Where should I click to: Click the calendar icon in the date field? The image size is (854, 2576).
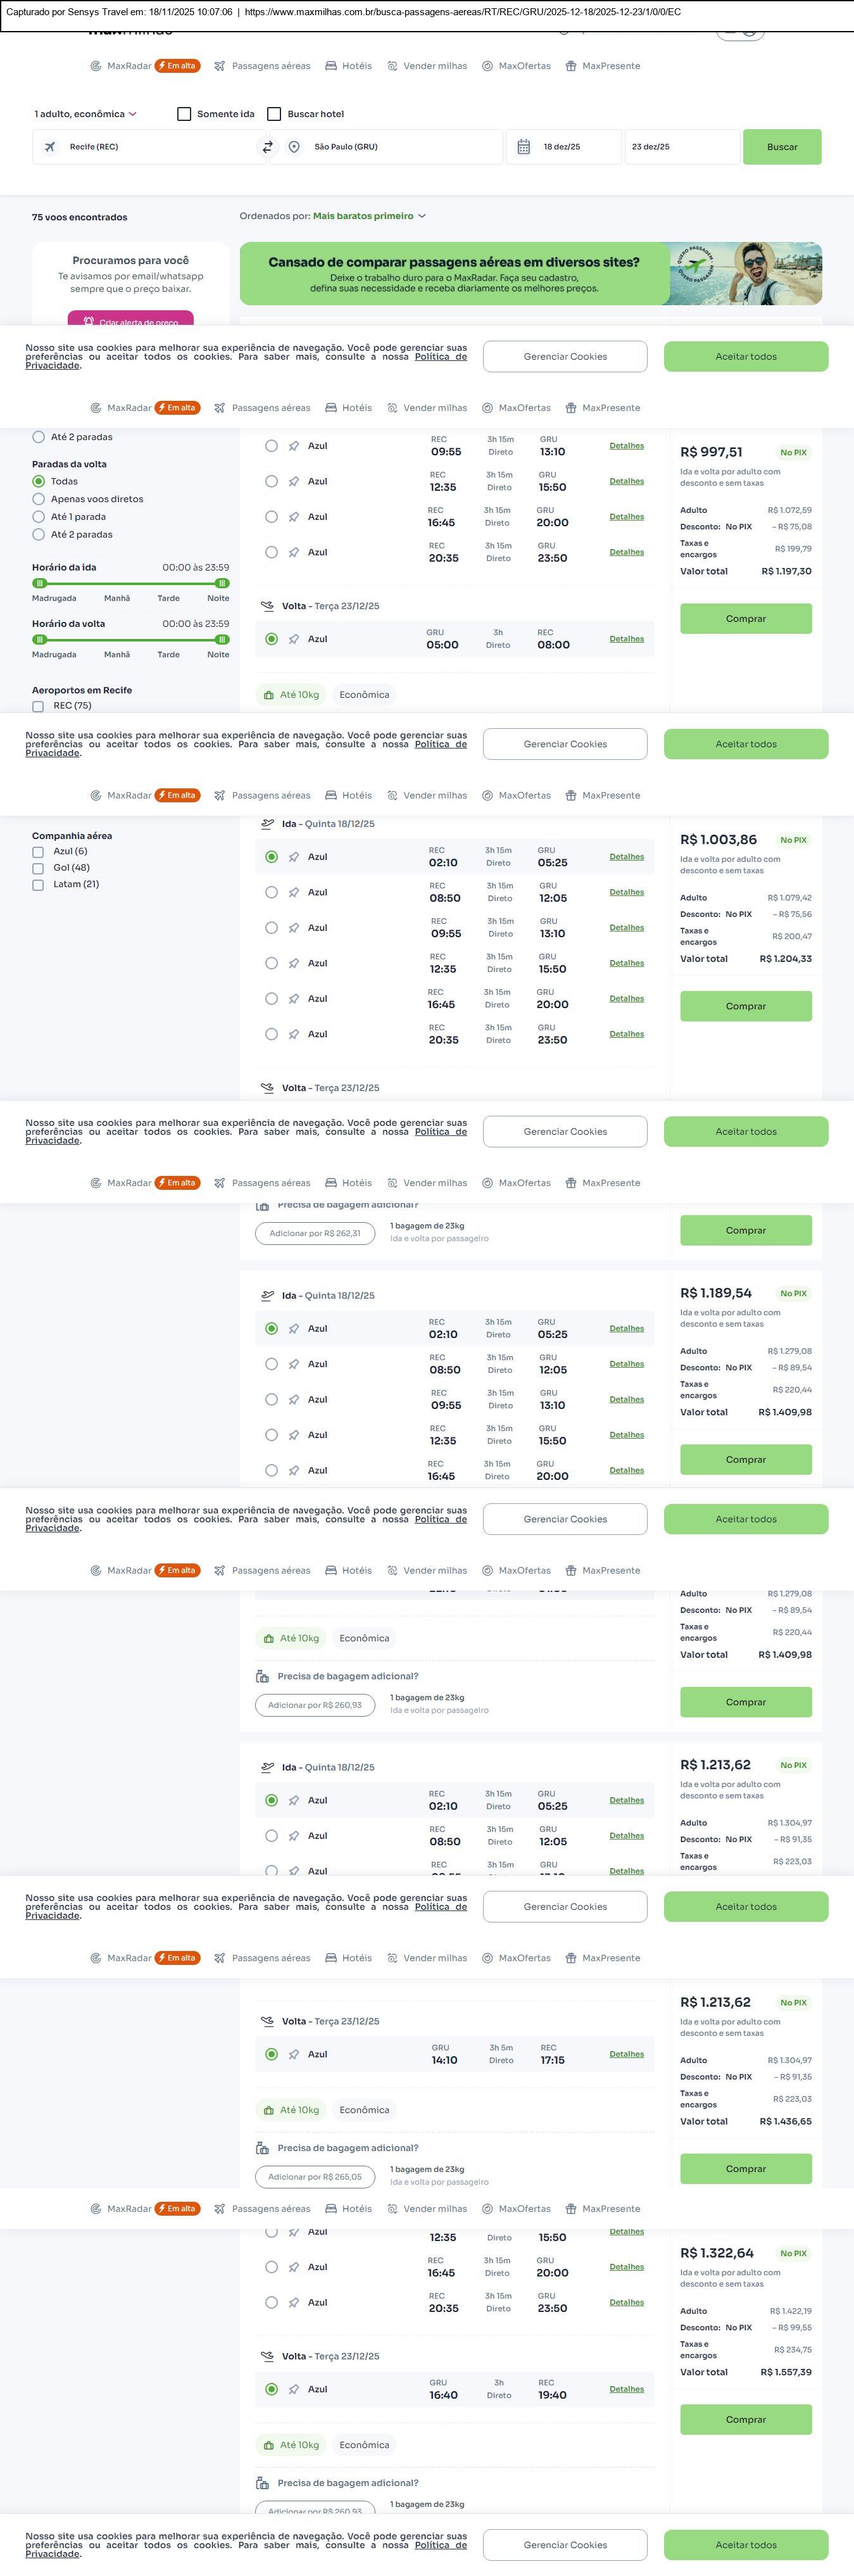click(523, 147)
